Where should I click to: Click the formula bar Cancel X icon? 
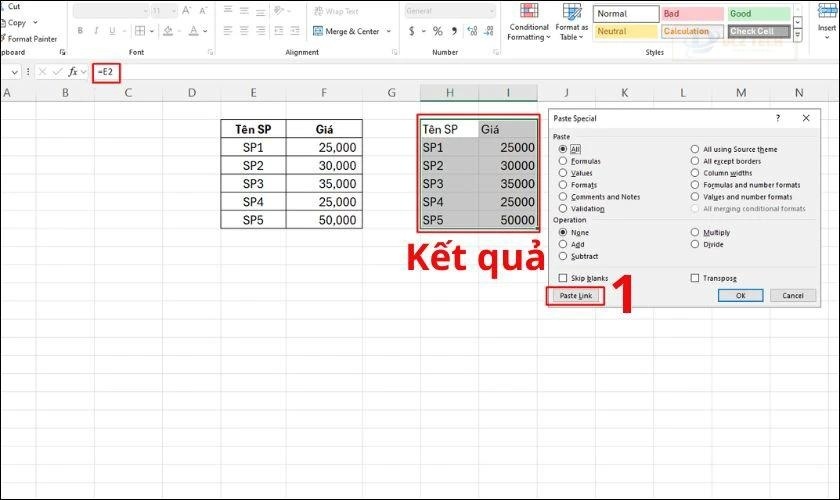click(42, 71)
